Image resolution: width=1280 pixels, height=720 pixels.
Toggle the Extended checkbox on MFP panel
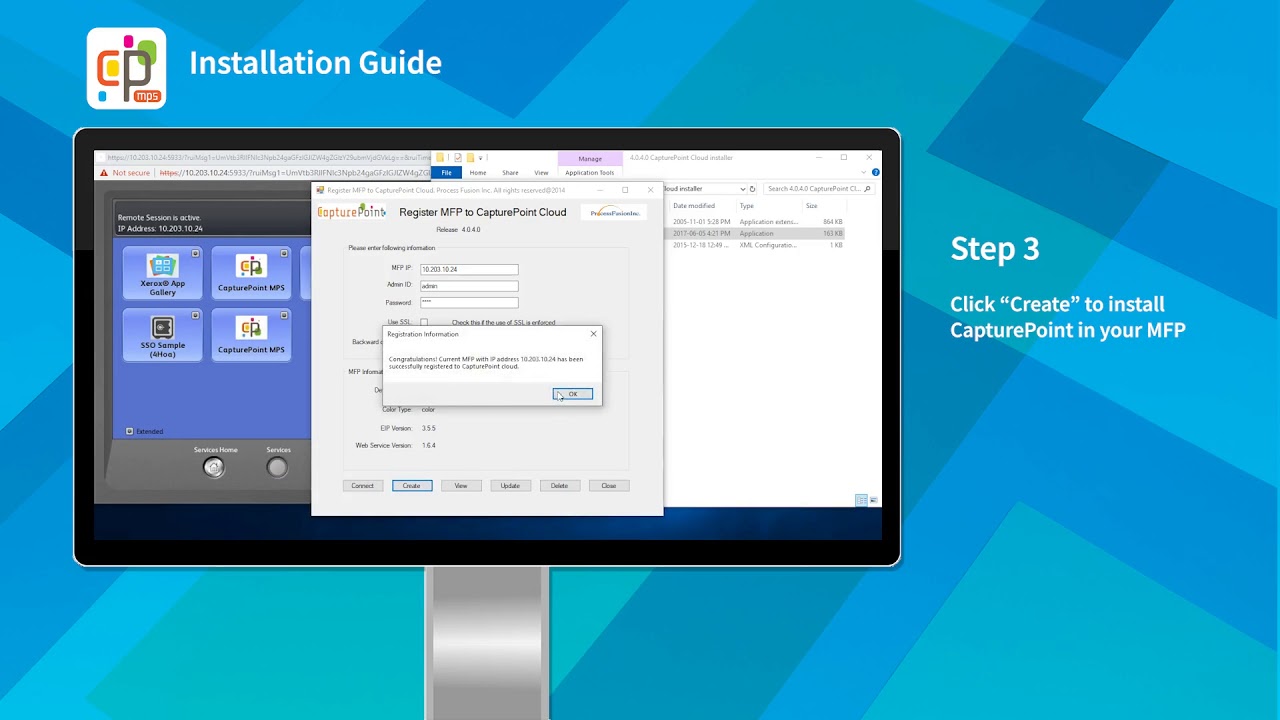(130, 432)
